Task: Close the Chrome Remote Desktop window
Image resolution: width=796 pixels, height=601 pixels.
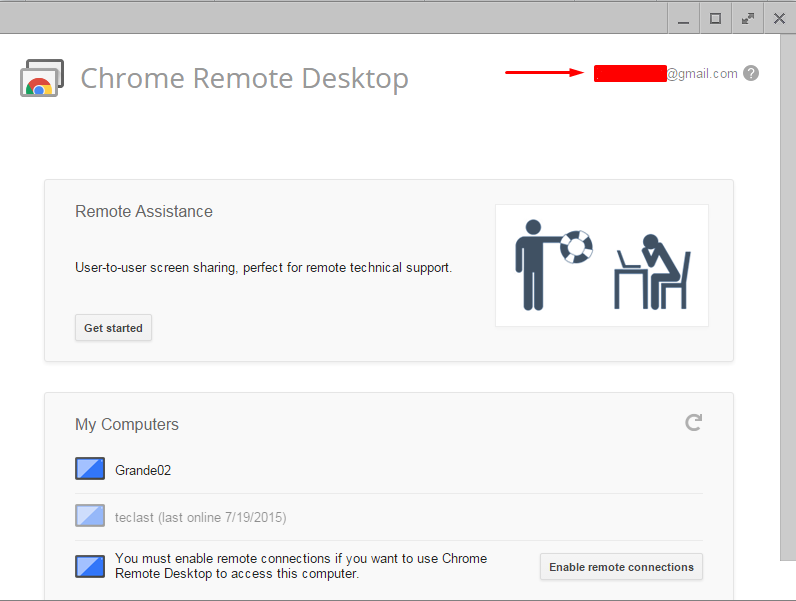Action: [x=779, y=19]
